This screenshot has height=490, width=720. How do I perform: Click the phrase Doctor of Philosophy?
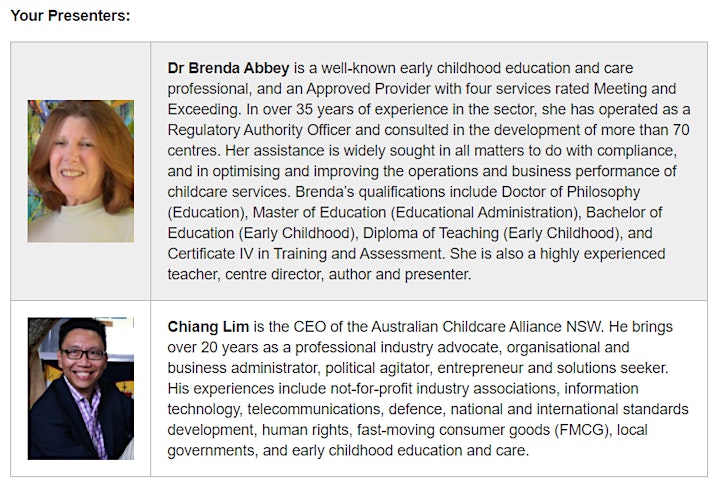[x=571, y=191]
